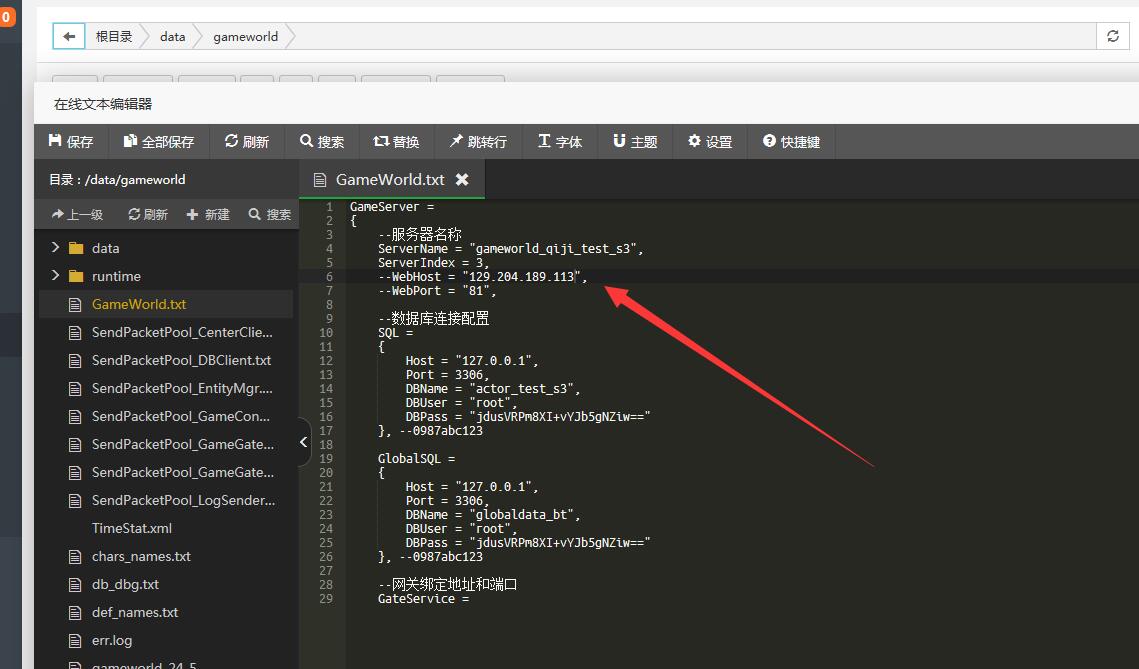Refresh the editor via toolbar refresh button
The height and width of the screenshot is (669, 1139).
tap(247, 142)
